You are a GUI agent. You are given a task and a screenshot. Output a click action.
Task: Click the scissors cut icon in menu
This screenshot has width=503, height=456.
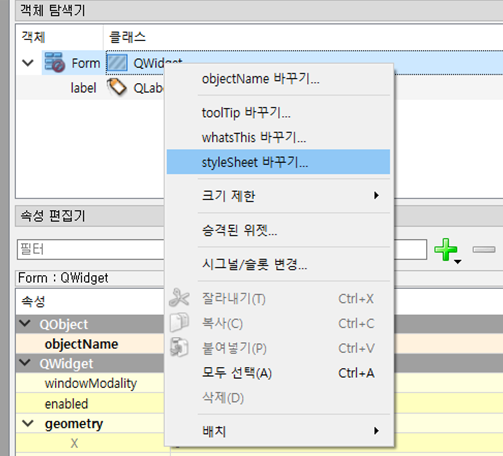pos(179,298)
